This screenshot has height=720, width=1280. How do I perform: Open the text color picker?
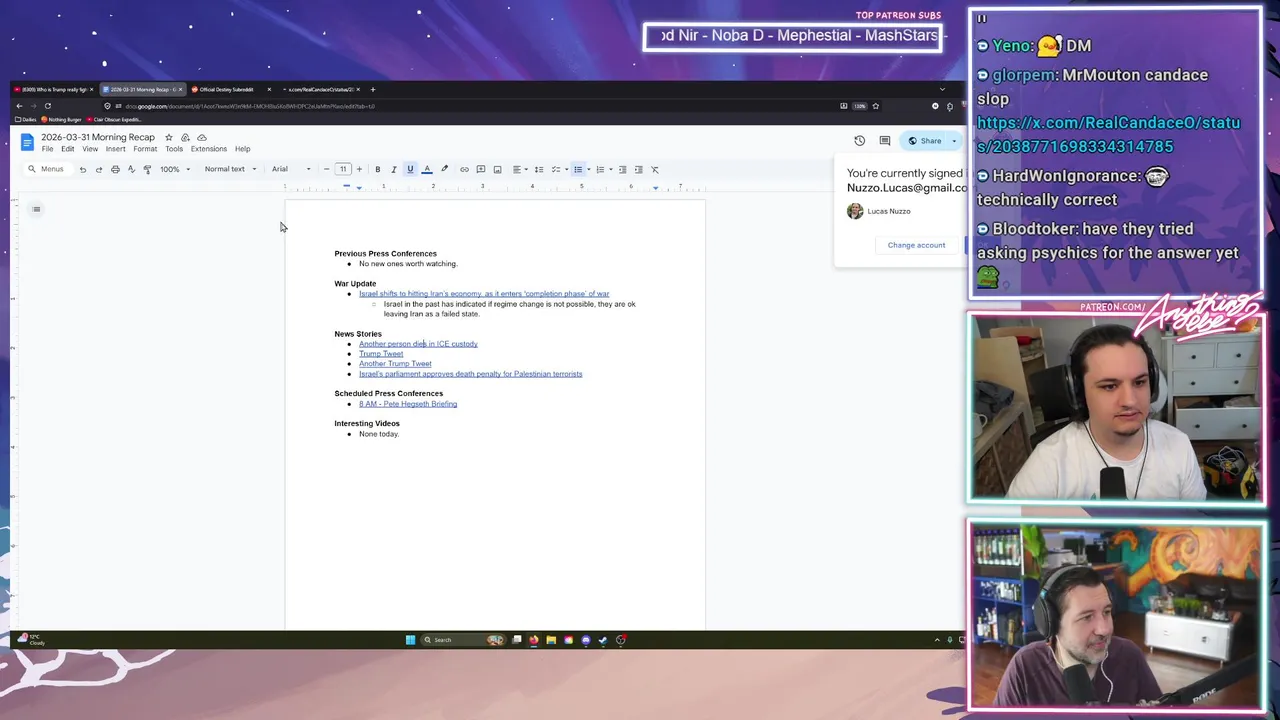pos(427,169)
